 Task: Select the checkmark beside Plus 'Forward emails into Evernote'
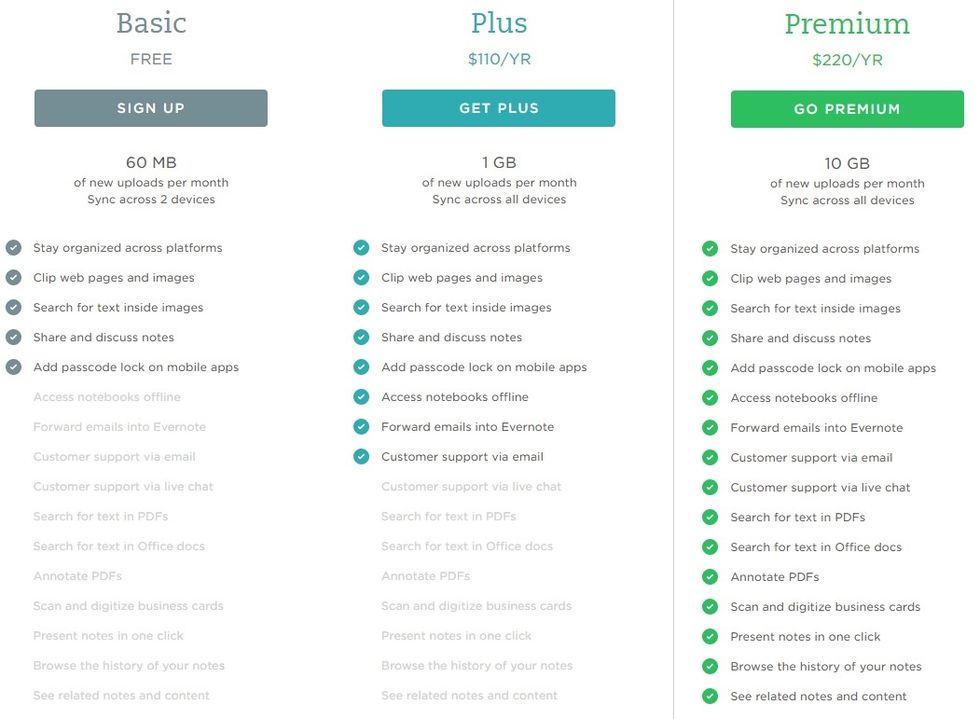pyautogui.click(x=361, y=426)
